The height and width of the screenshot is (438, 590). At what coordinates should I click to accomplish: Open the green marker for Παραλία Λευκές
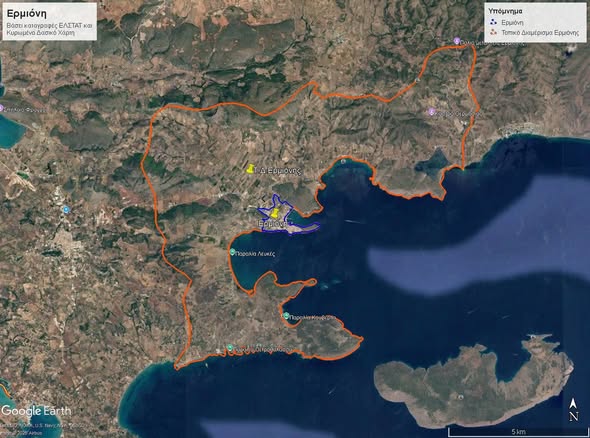pyautogui.click(x=233, y=252)
